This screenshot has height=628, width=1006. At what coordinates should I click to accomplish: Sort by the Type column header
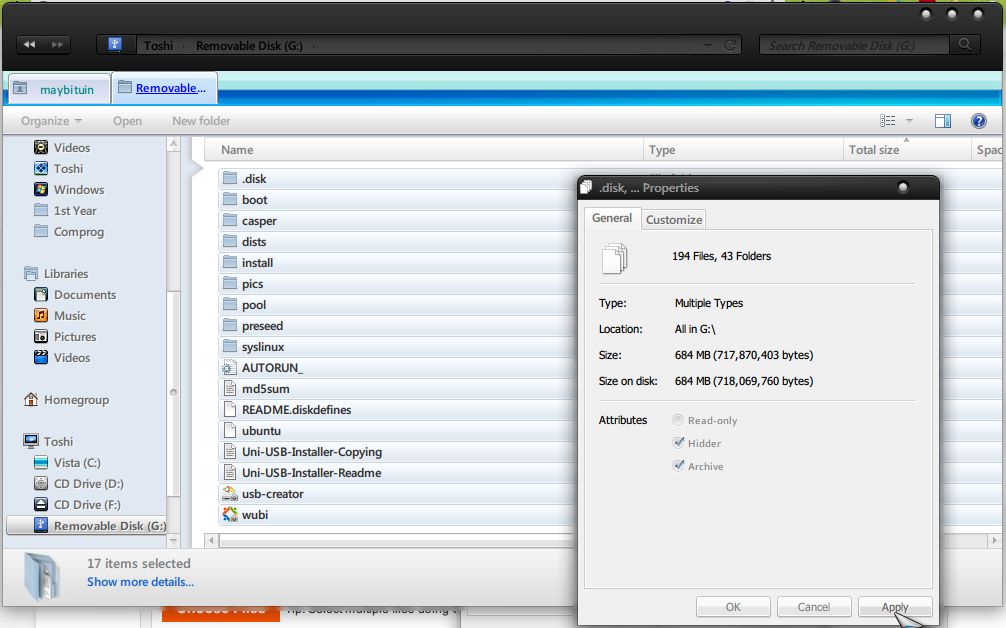(742, 149)
